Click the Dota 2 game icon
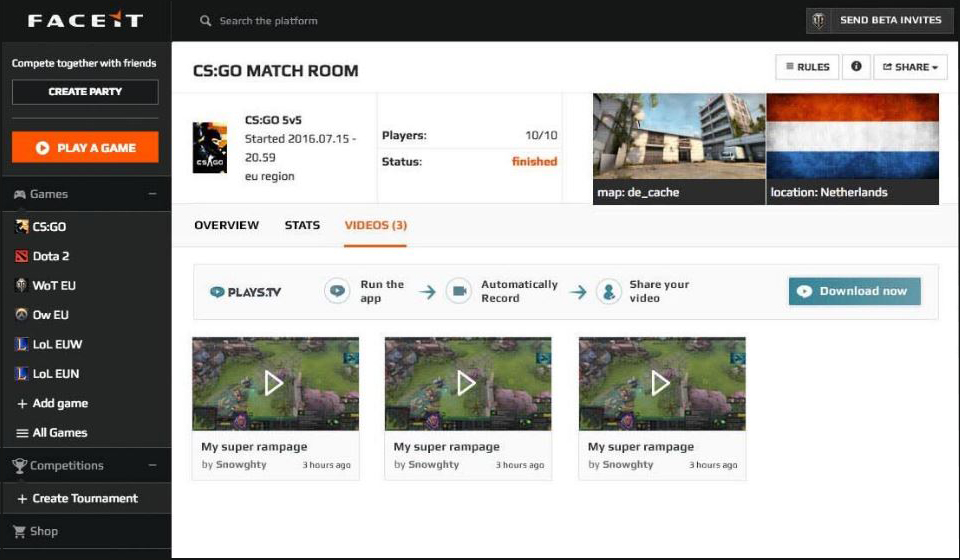This screenshot has height=560, width=960. [21, 256]
